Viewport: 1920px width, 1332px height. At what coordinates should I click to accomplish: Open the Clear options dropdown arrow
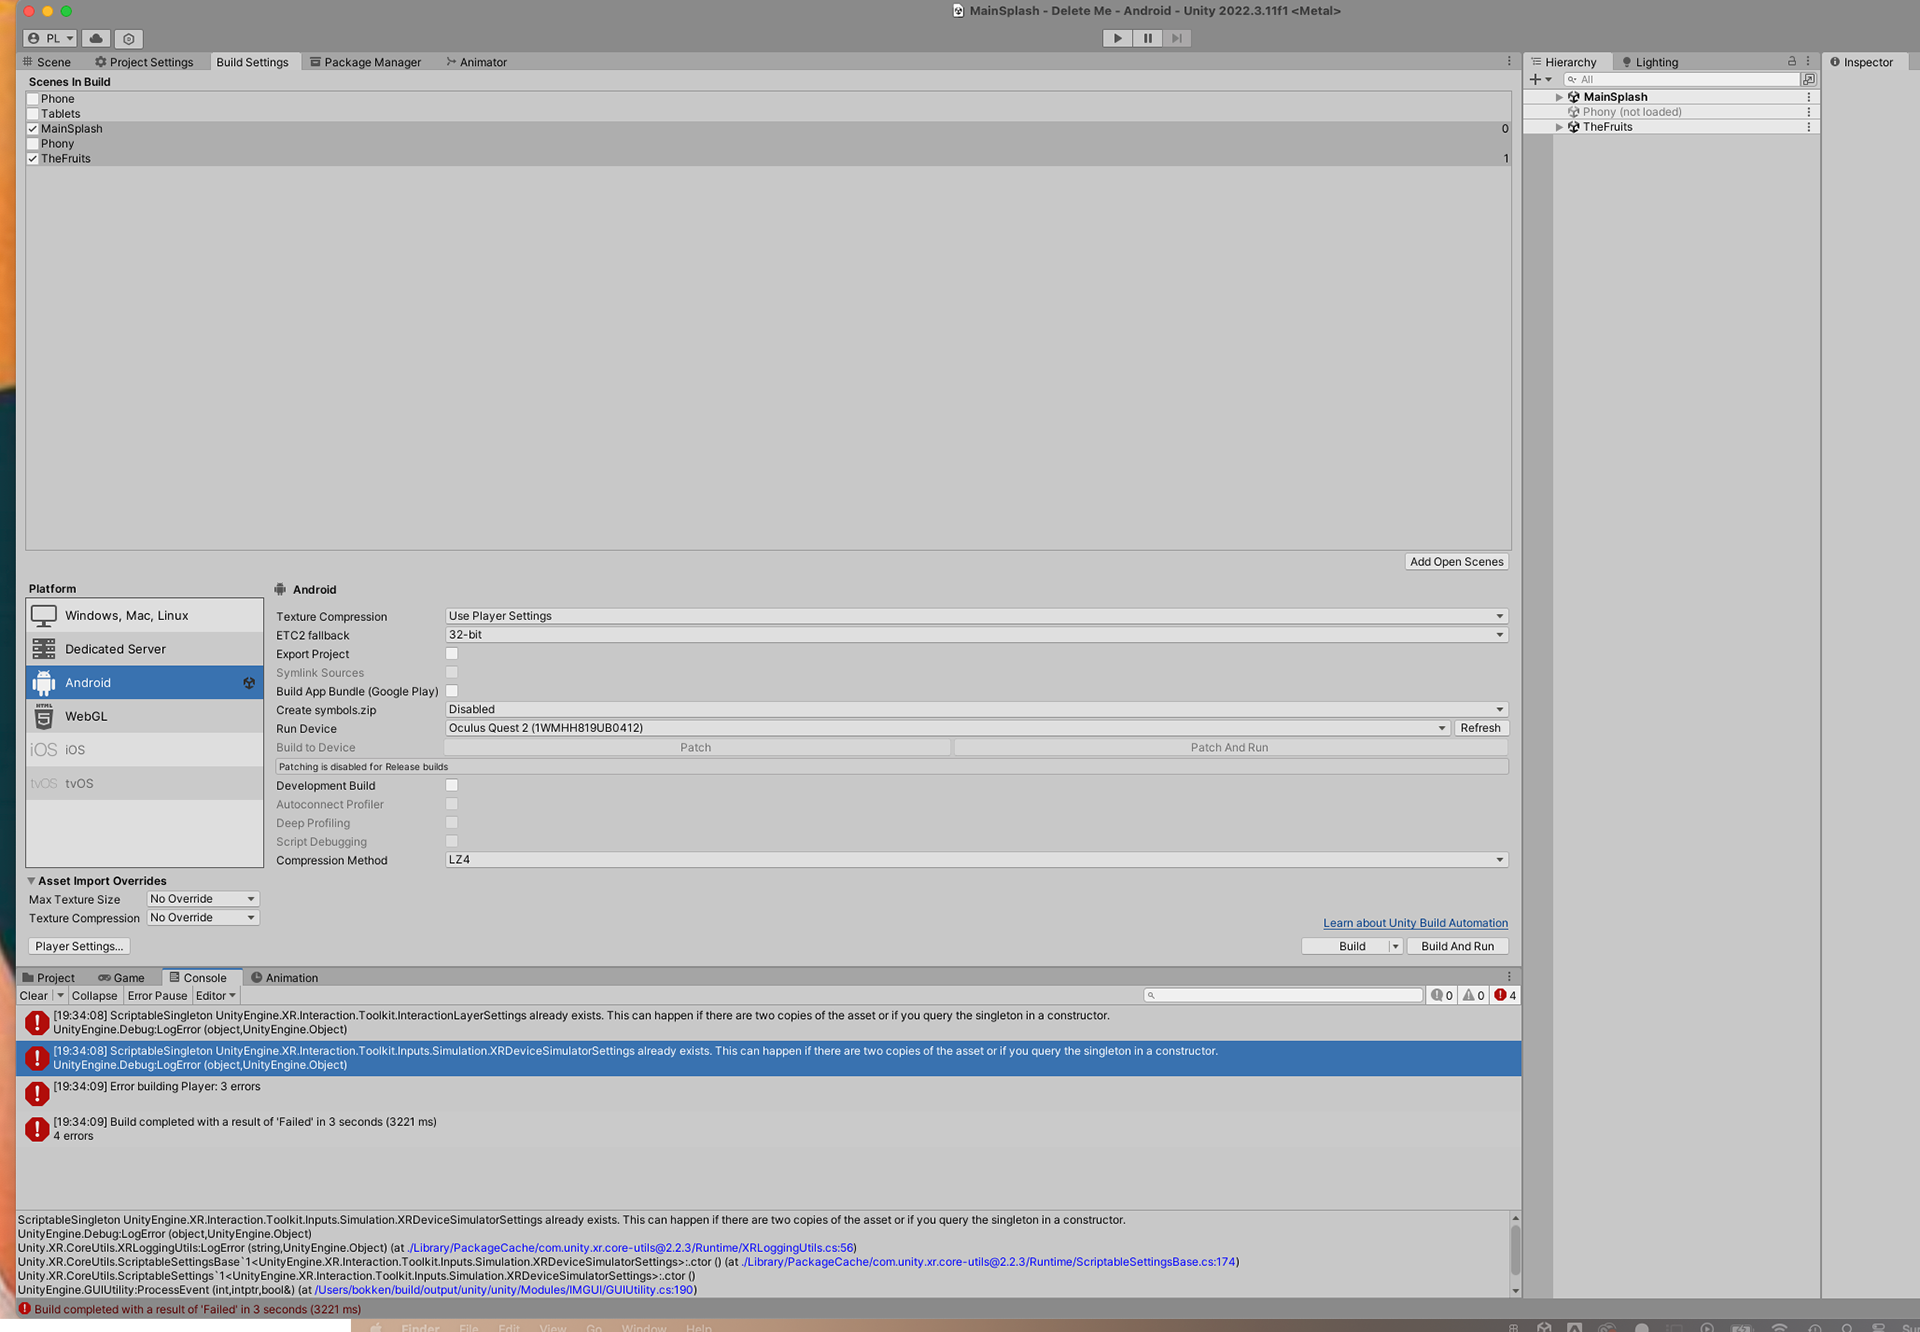click(60, 996)
